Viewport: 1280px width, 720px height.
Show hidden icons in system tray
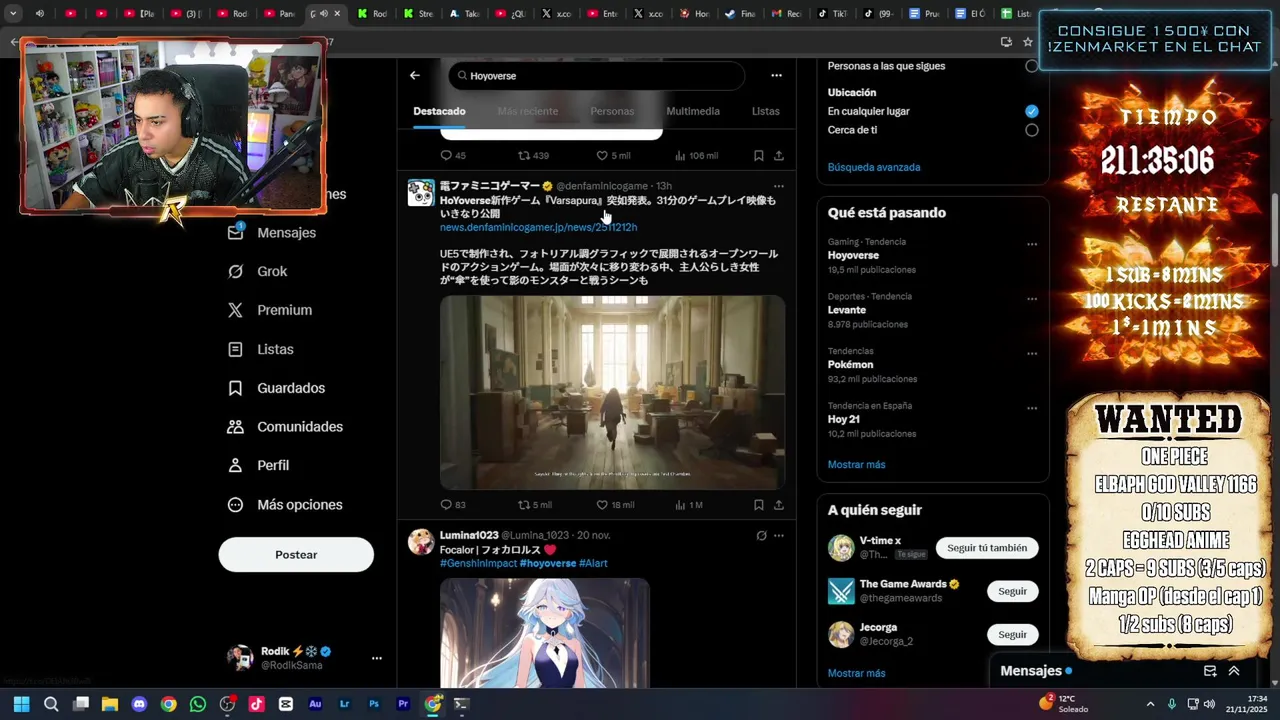coord(1150,704)
